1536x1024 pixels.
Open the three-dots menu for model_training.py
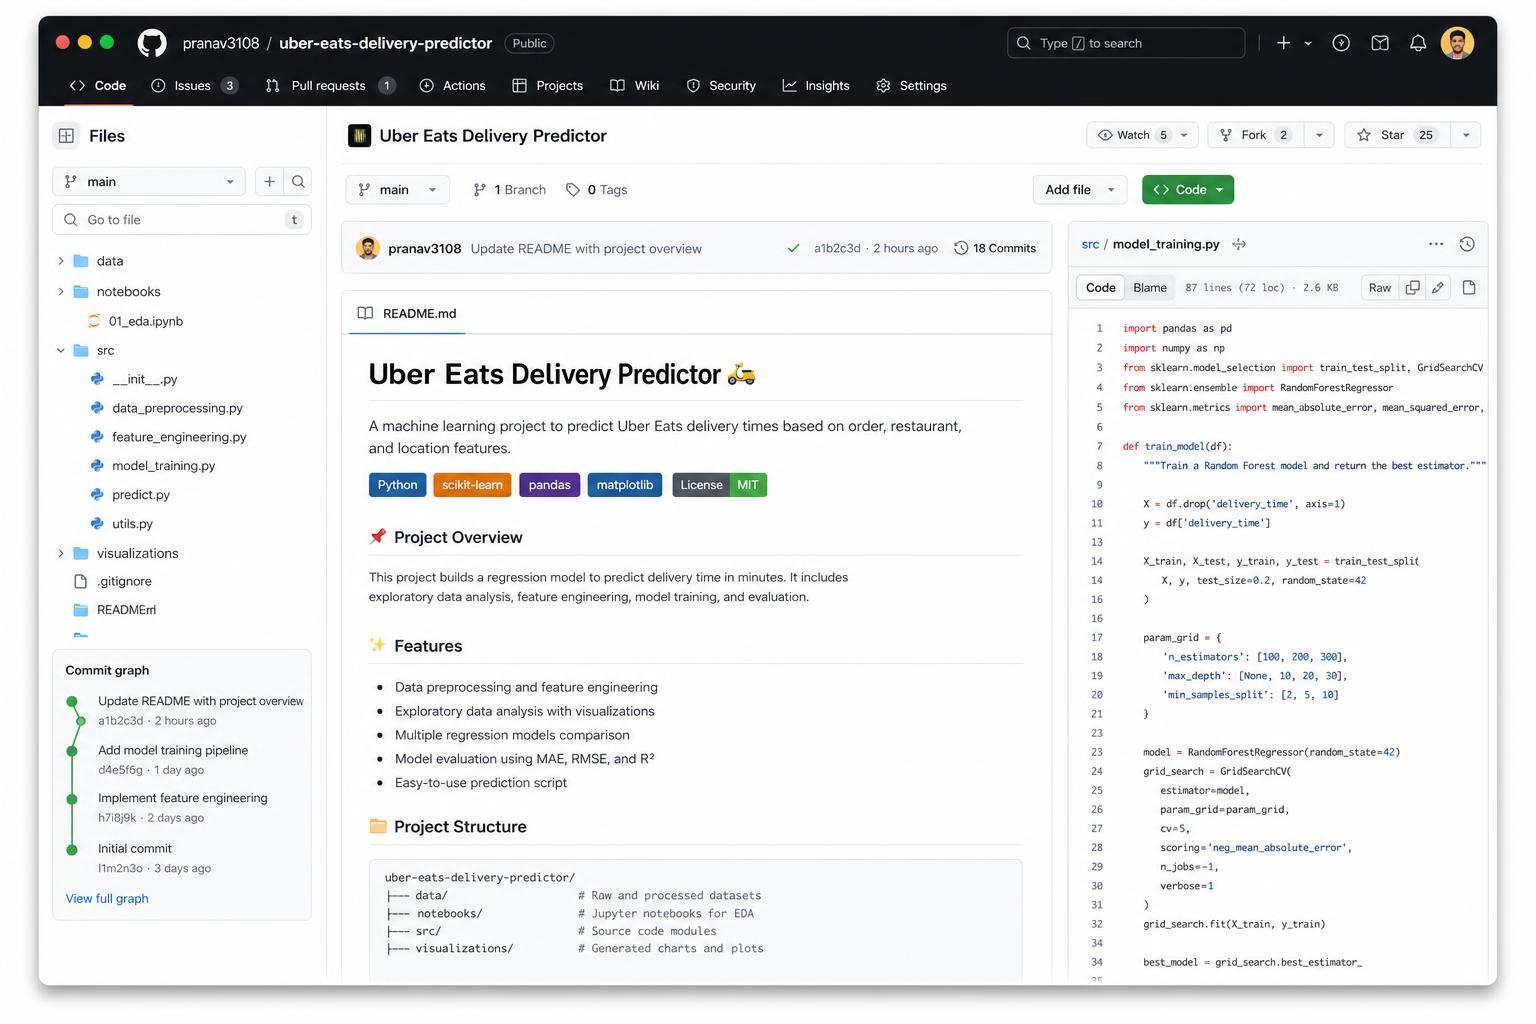[x=1436, y=244]
